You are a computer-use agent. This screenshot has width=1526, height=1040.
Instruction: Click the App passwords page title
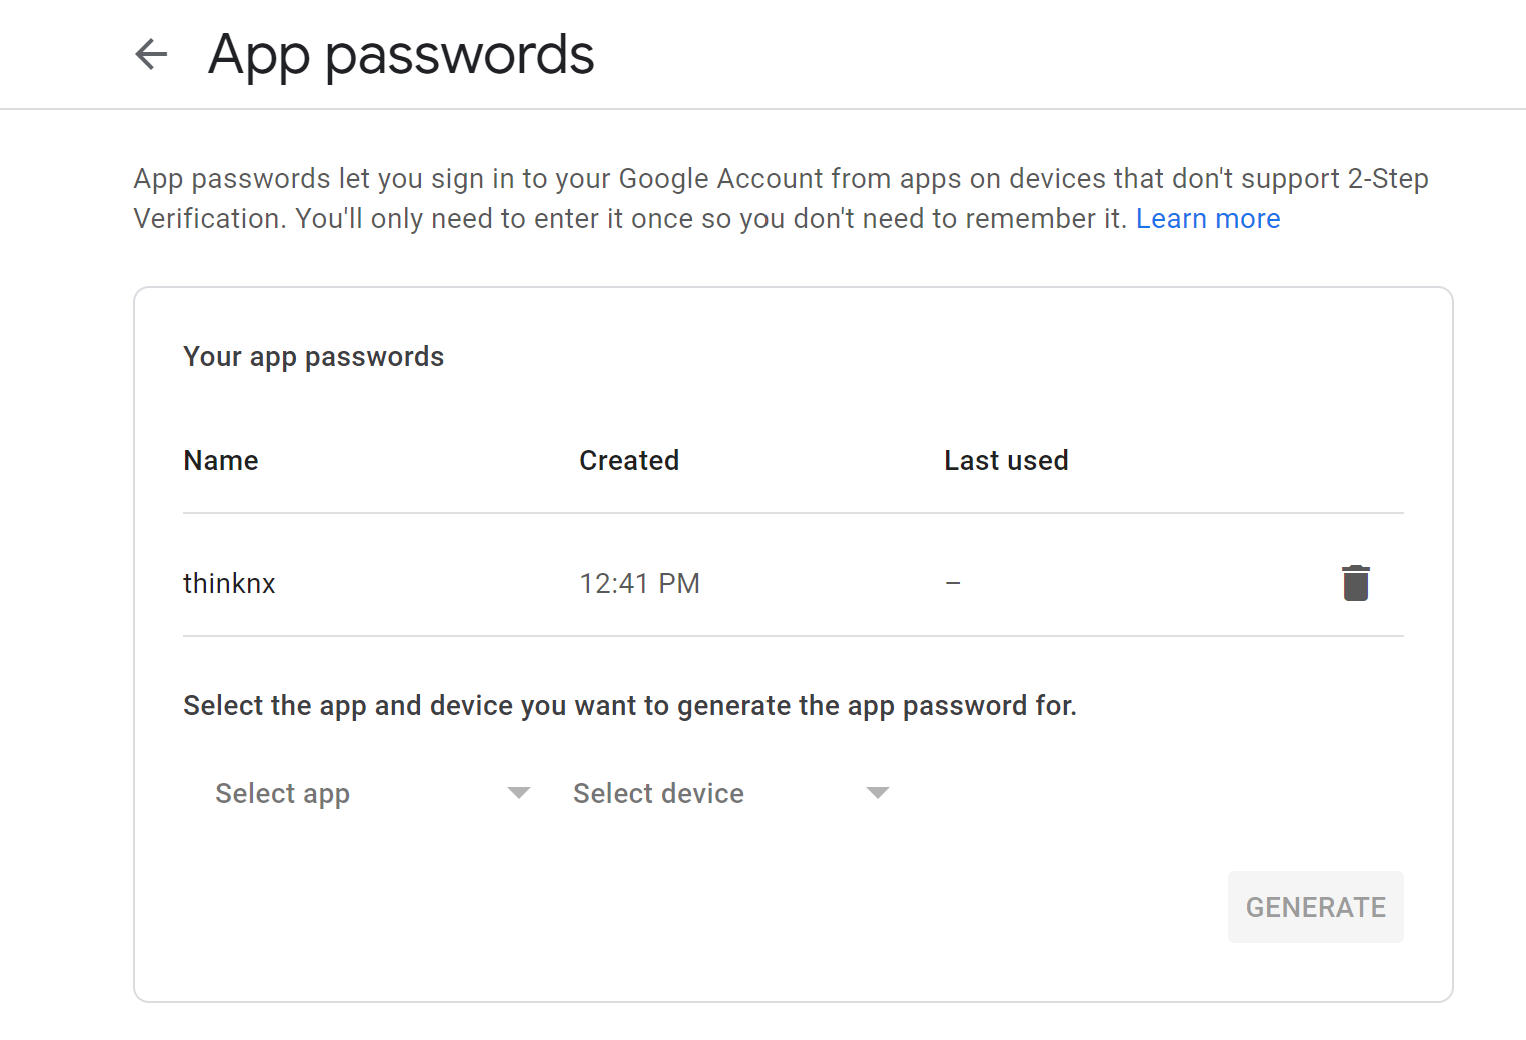click(401, 54)
